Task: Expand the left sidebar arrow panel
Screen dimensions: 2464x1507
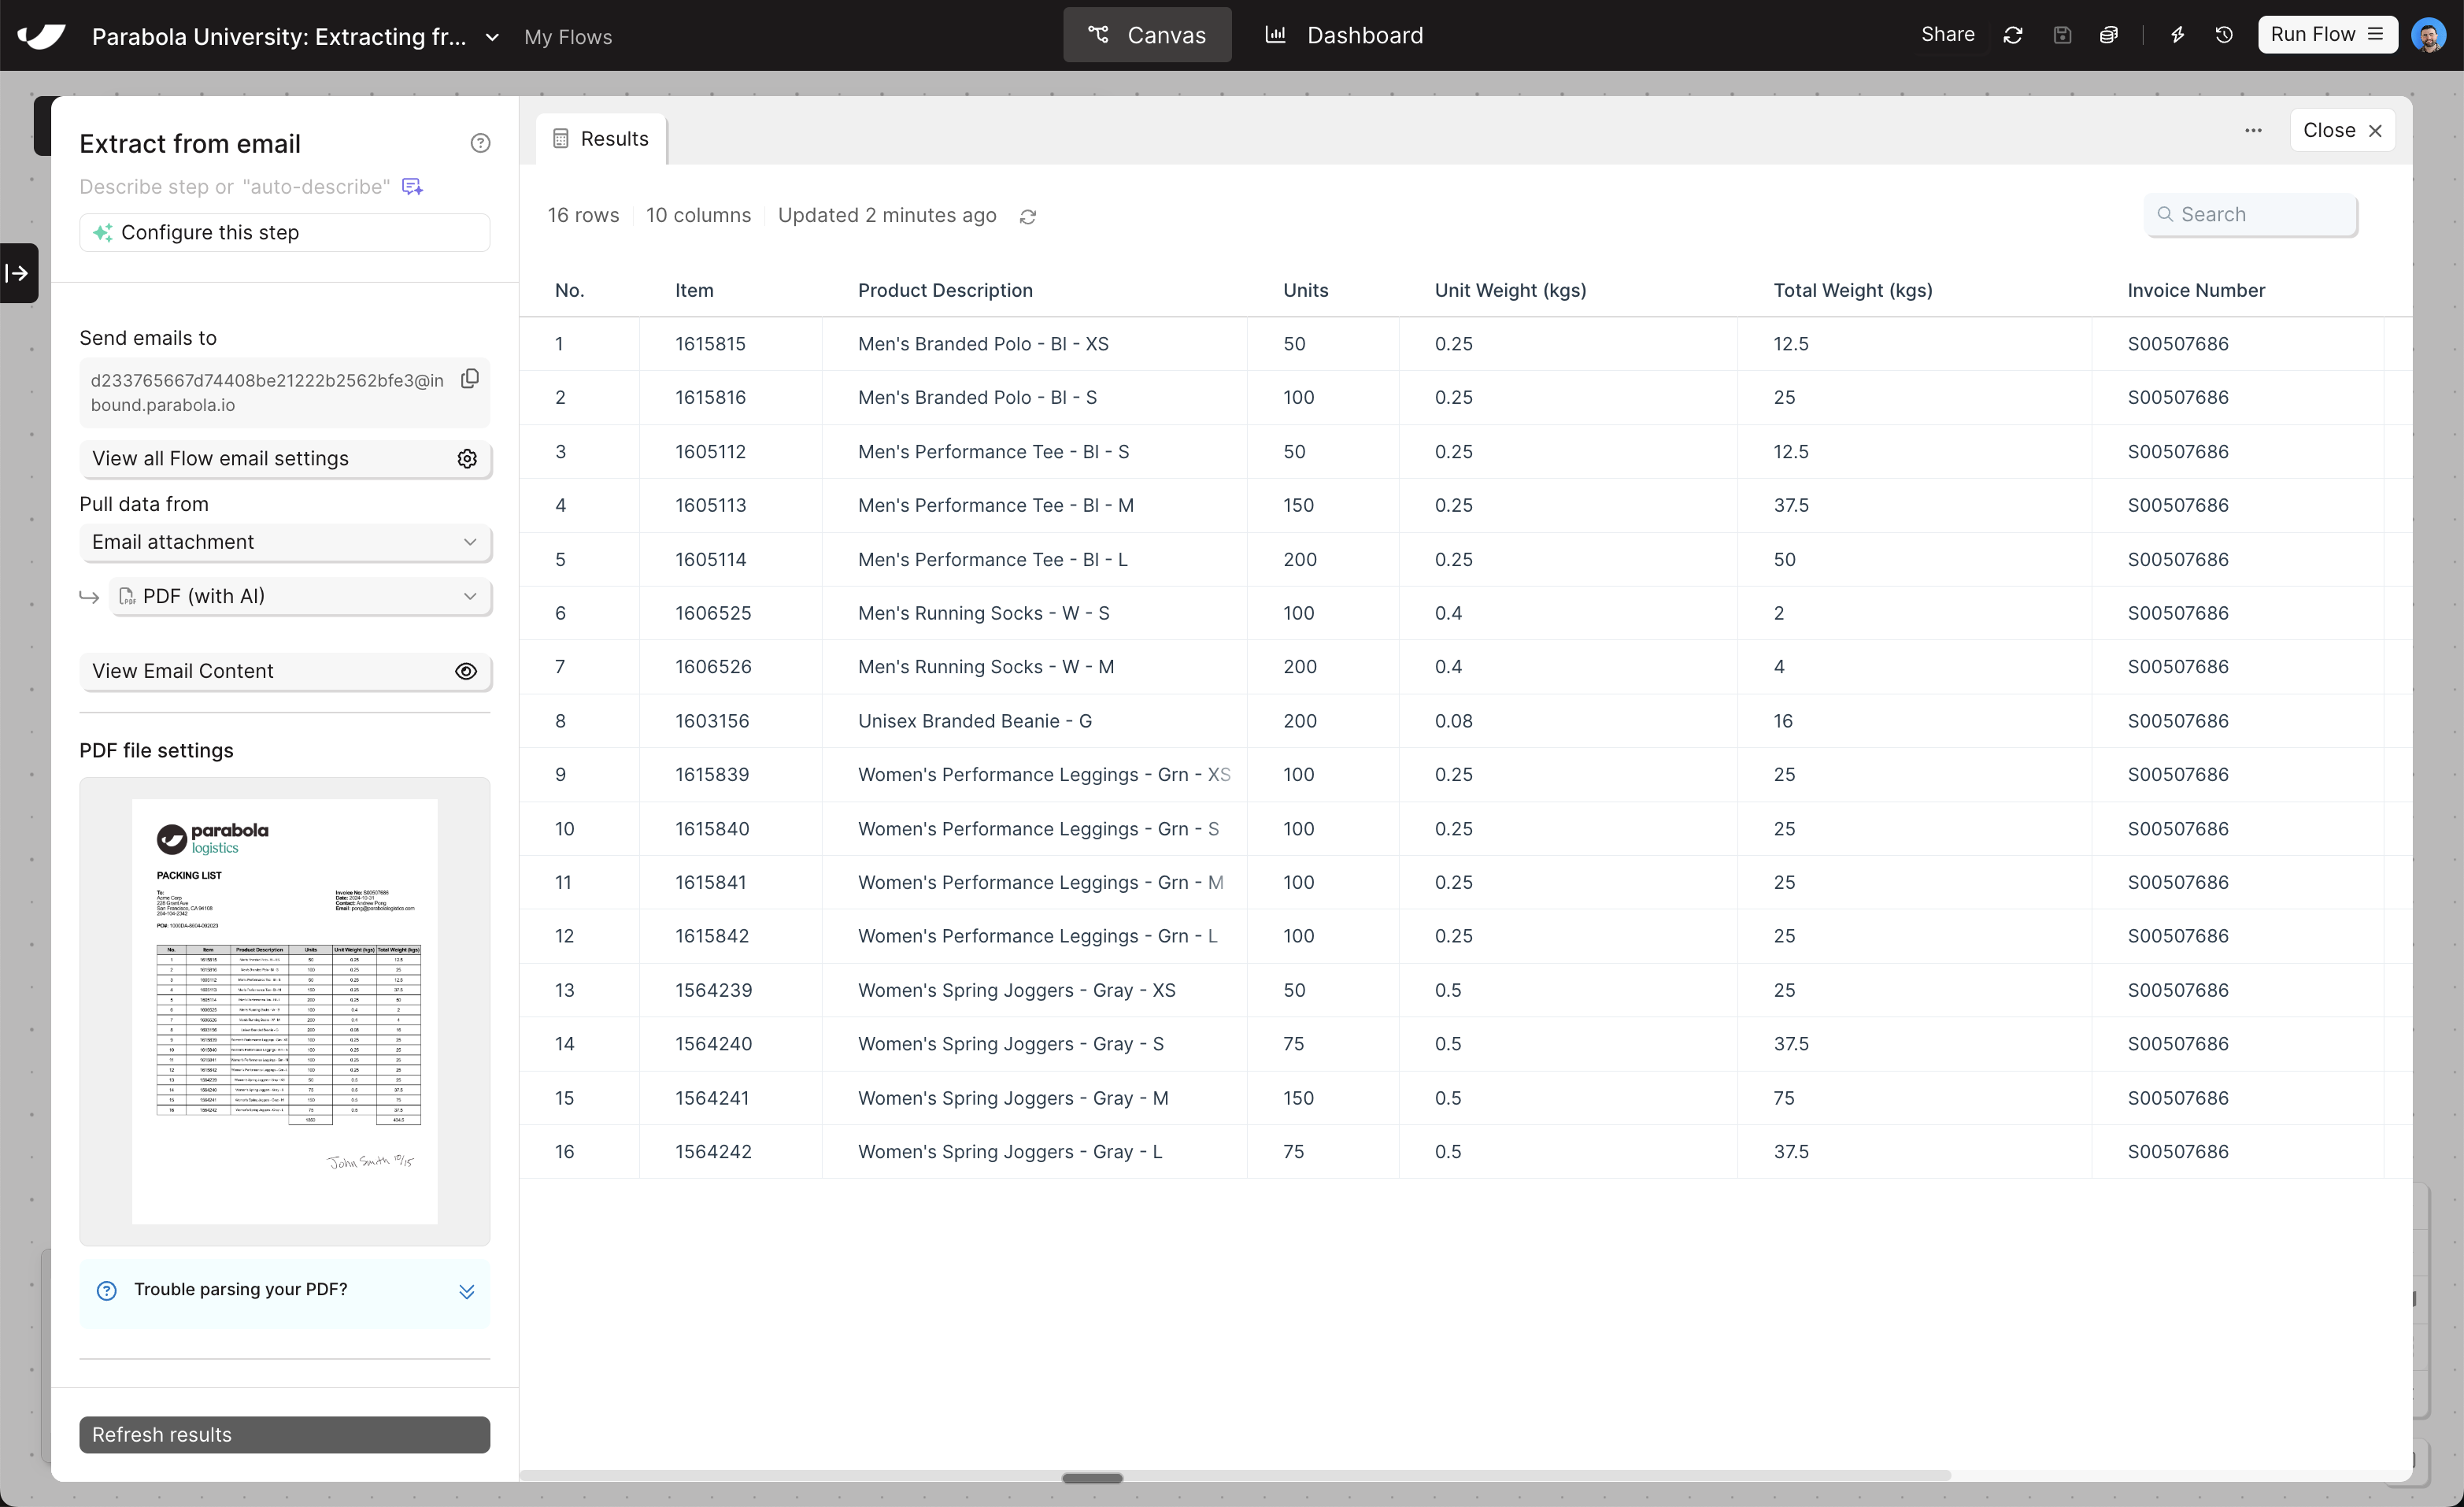Action: click(x=18, y=273)
